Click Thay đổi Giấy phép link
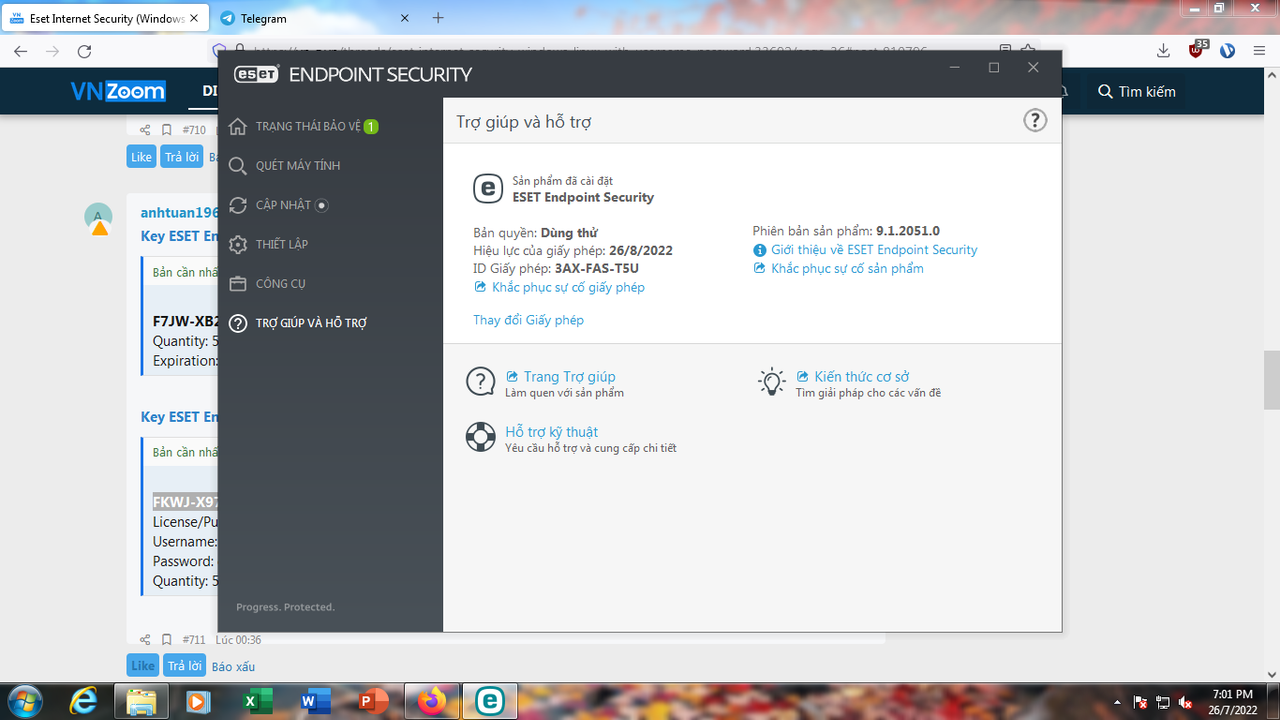The width and height of the screenshot is (1280, 720). point(528,320)
